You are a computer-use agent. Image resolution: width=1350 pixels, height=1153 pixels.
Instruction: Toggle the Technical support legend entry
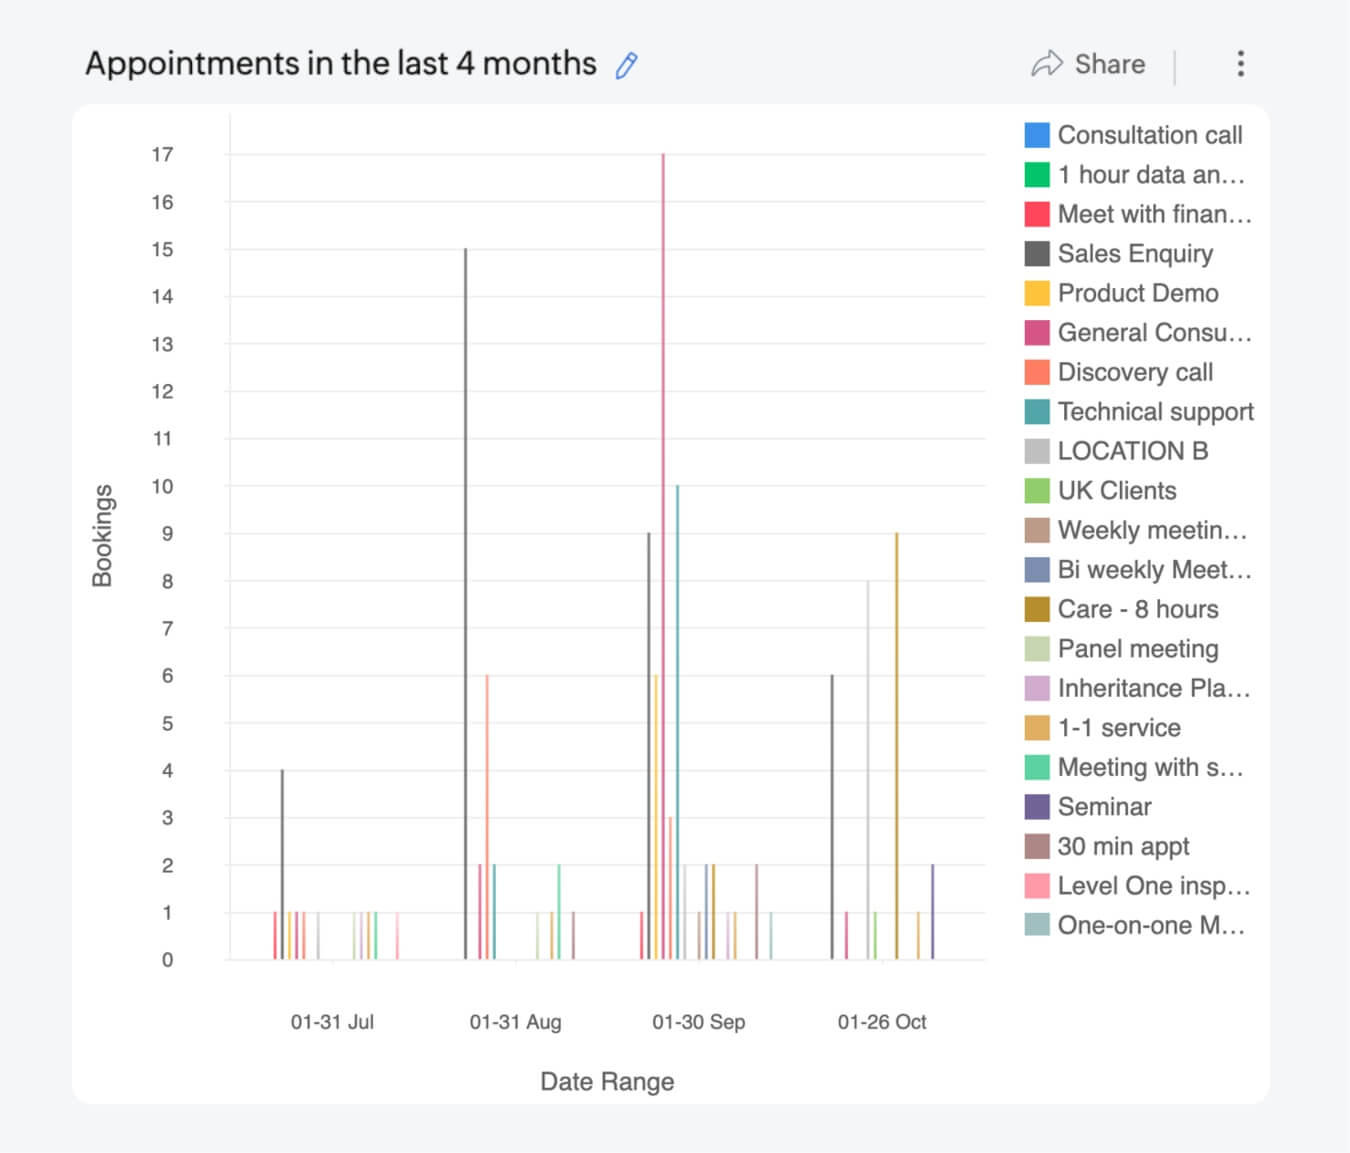pos(1155,412)
